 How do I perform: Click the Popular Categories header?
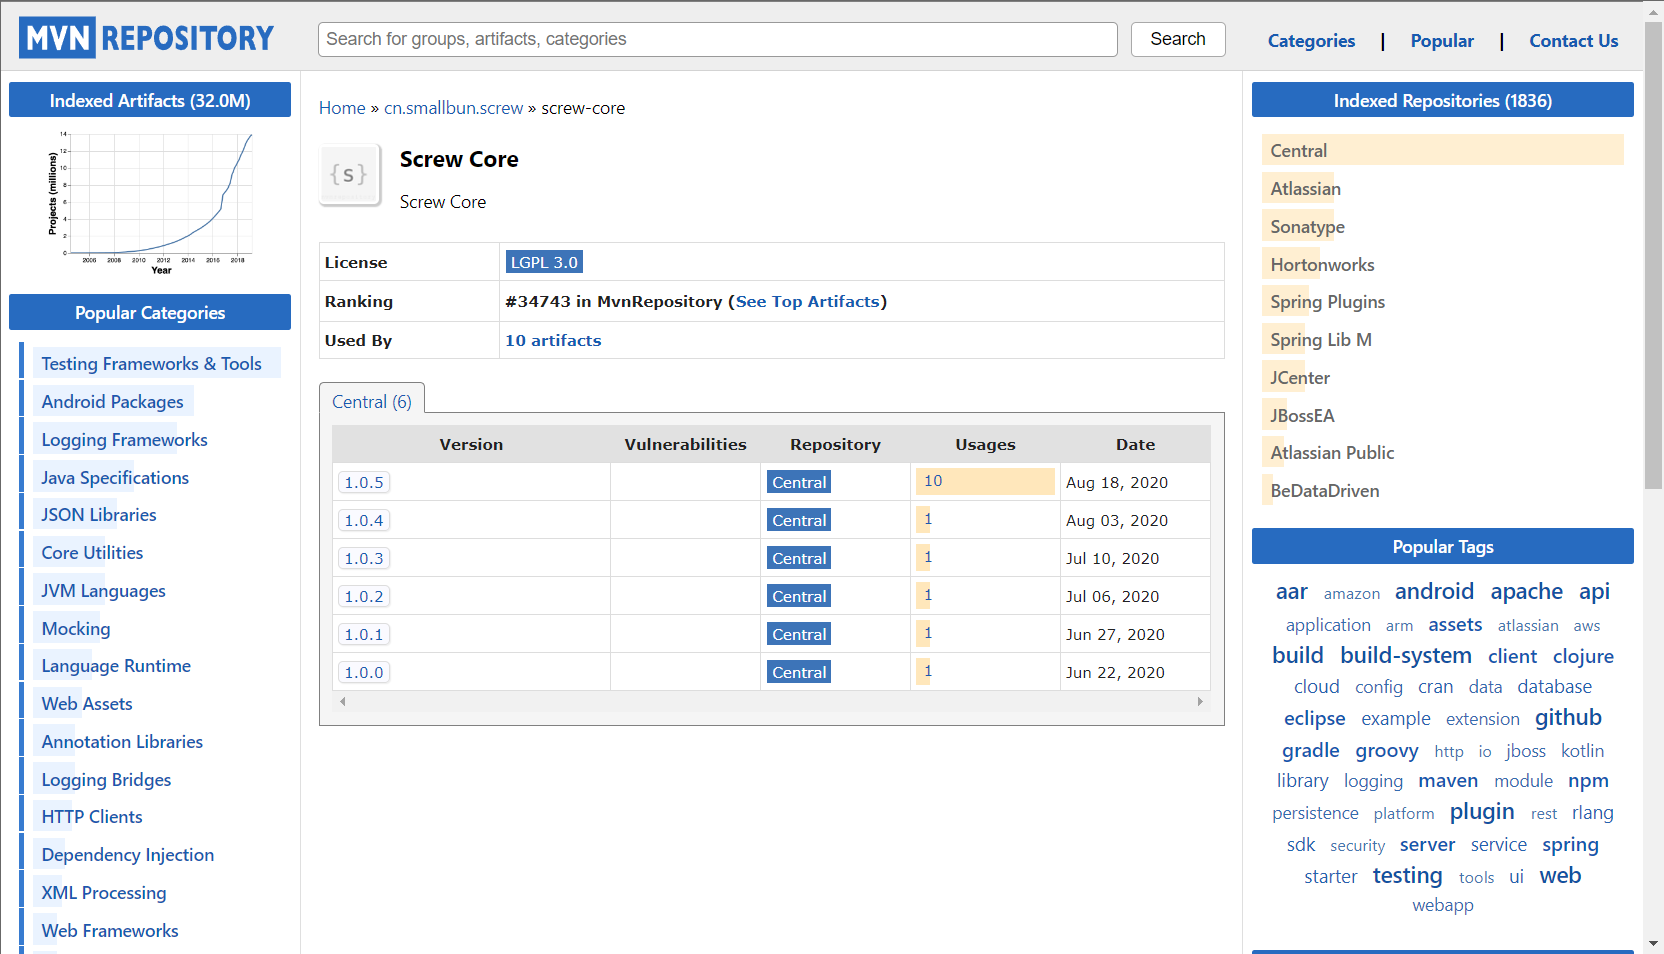150,313
